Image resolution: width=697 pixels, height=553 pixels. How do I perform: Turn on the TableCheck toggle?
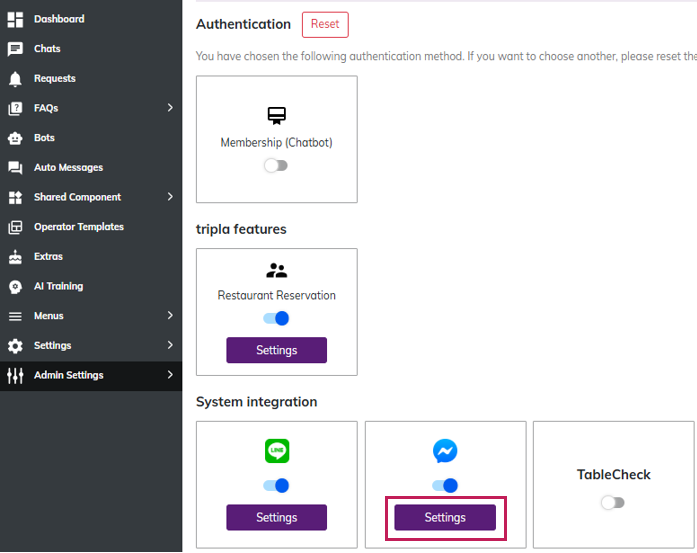click(x=612, y=503)
